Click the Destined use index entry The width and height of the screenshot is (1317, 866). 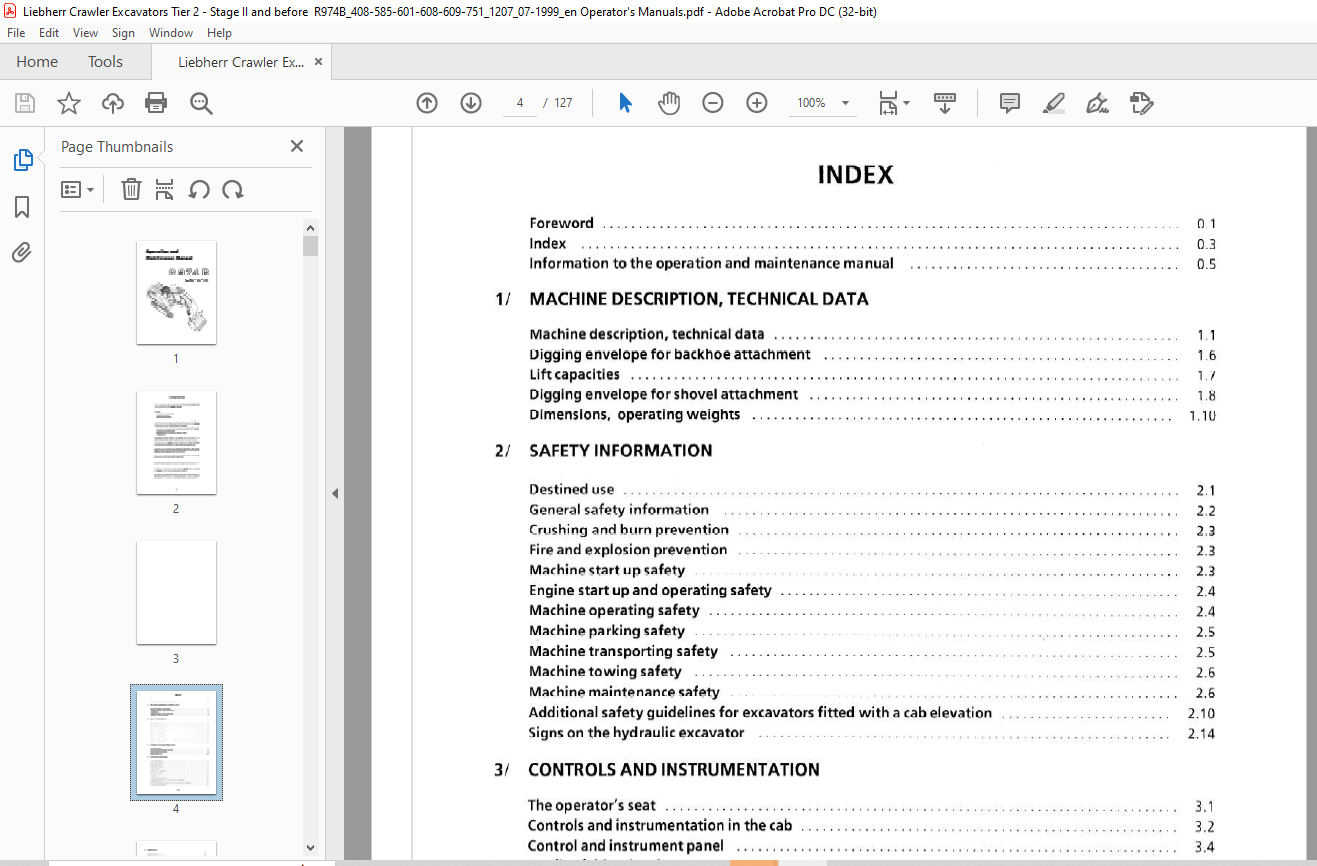click(x=572, y=490)
